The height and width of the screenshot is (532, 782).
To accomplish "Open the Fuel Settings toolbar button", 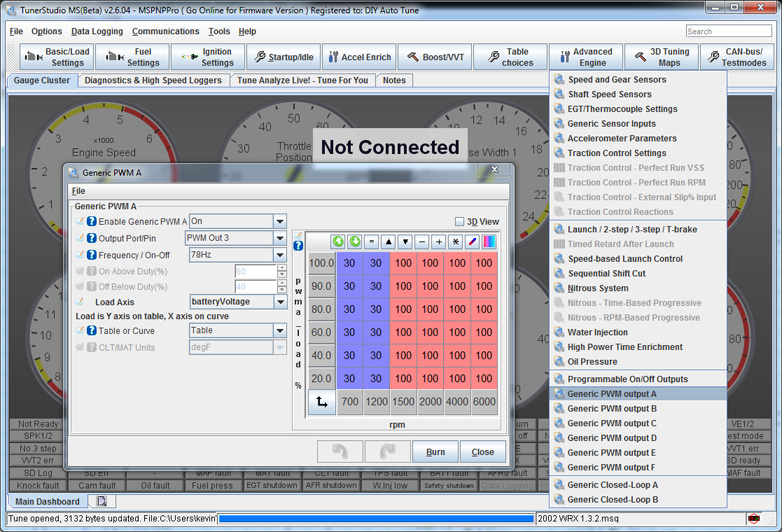I will coord(136,57).
